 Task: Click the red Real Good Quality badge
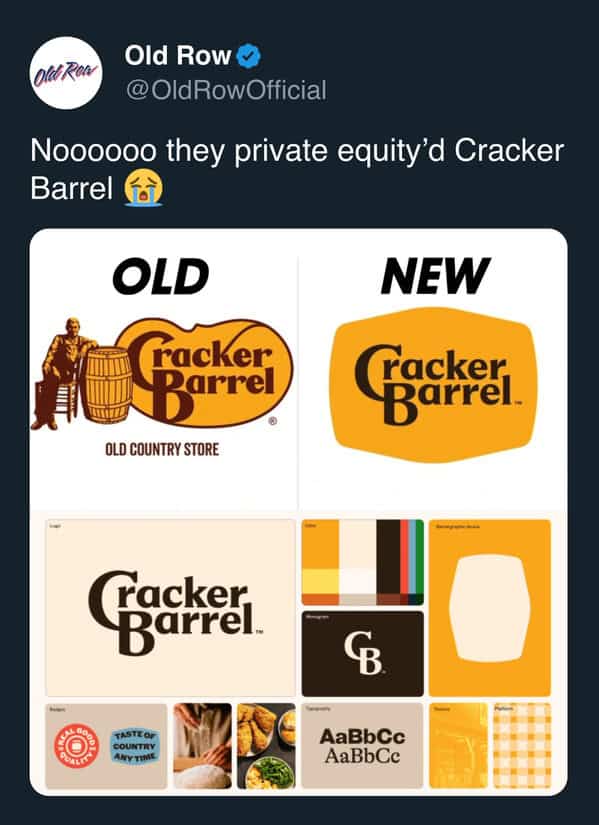[76, 747]
